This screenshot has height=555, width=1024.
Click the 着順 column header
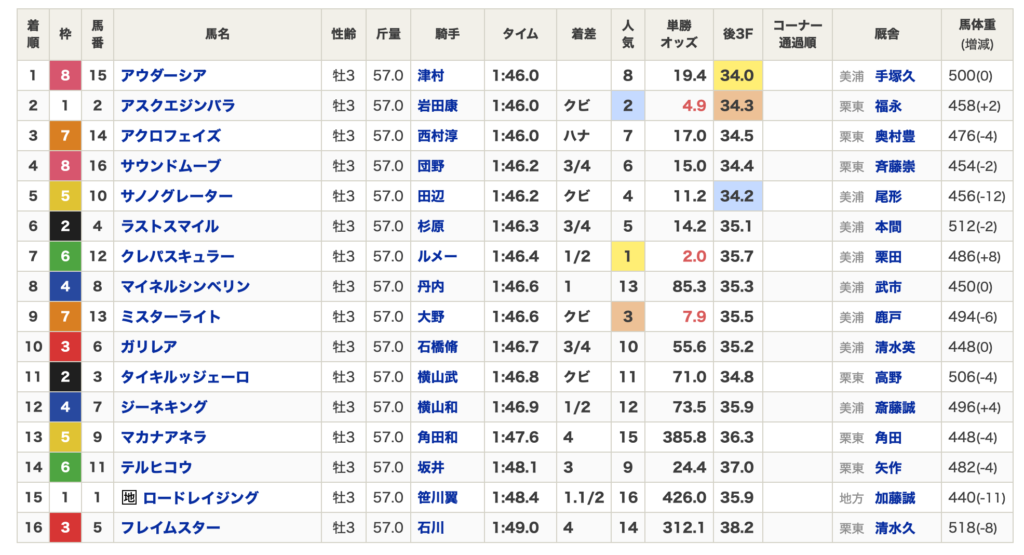point(33,34)
